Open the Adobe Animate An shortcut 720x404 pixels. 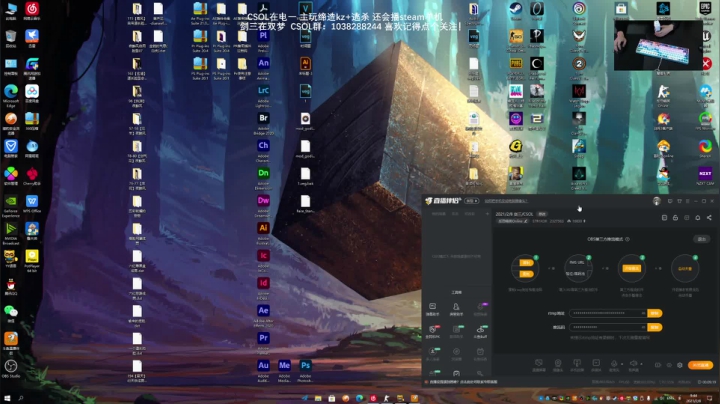(x=263, y=67)
